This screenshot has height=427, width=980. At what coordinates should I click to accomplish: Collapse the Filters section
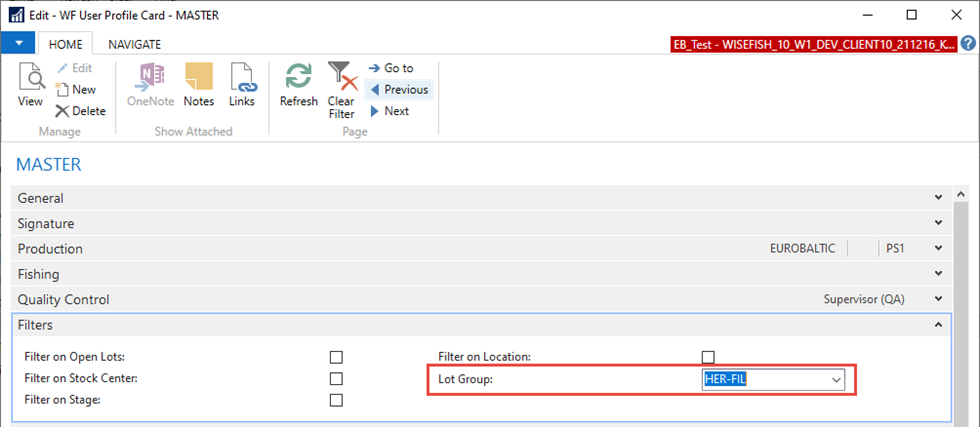coord(937,325)
